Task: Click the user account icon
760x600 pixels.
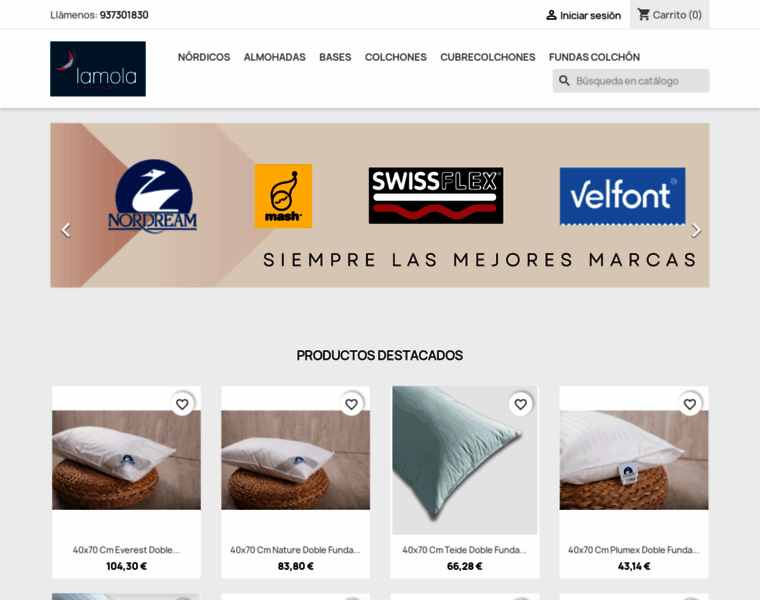Action: pyautogui.click(x=551, y=15)
